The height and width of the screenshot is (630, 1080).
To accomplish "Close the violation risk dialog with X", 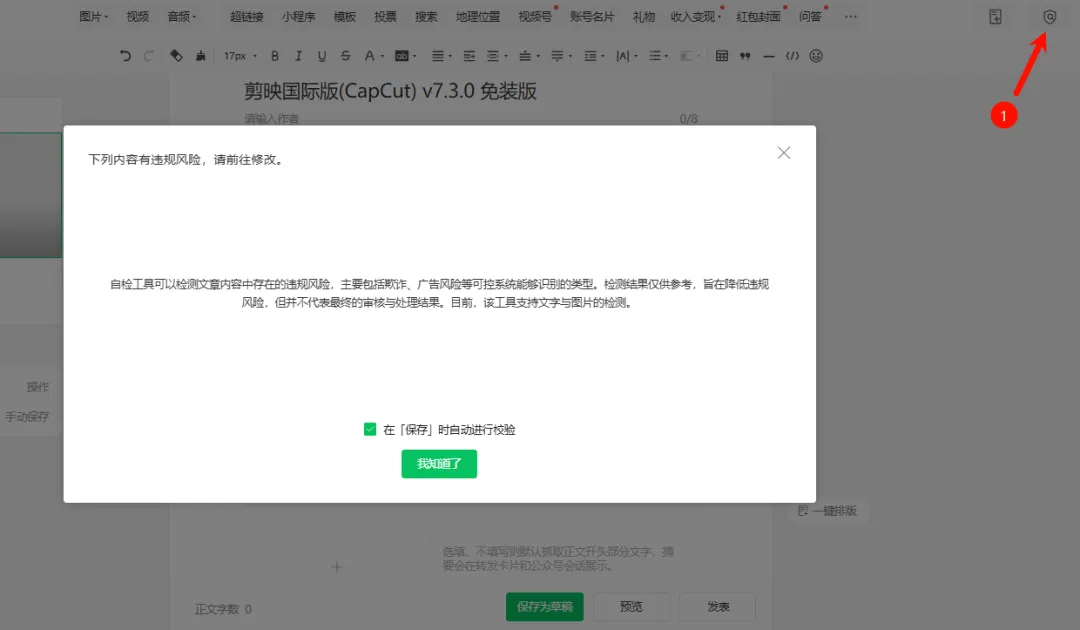I will (x=784, y=153).
